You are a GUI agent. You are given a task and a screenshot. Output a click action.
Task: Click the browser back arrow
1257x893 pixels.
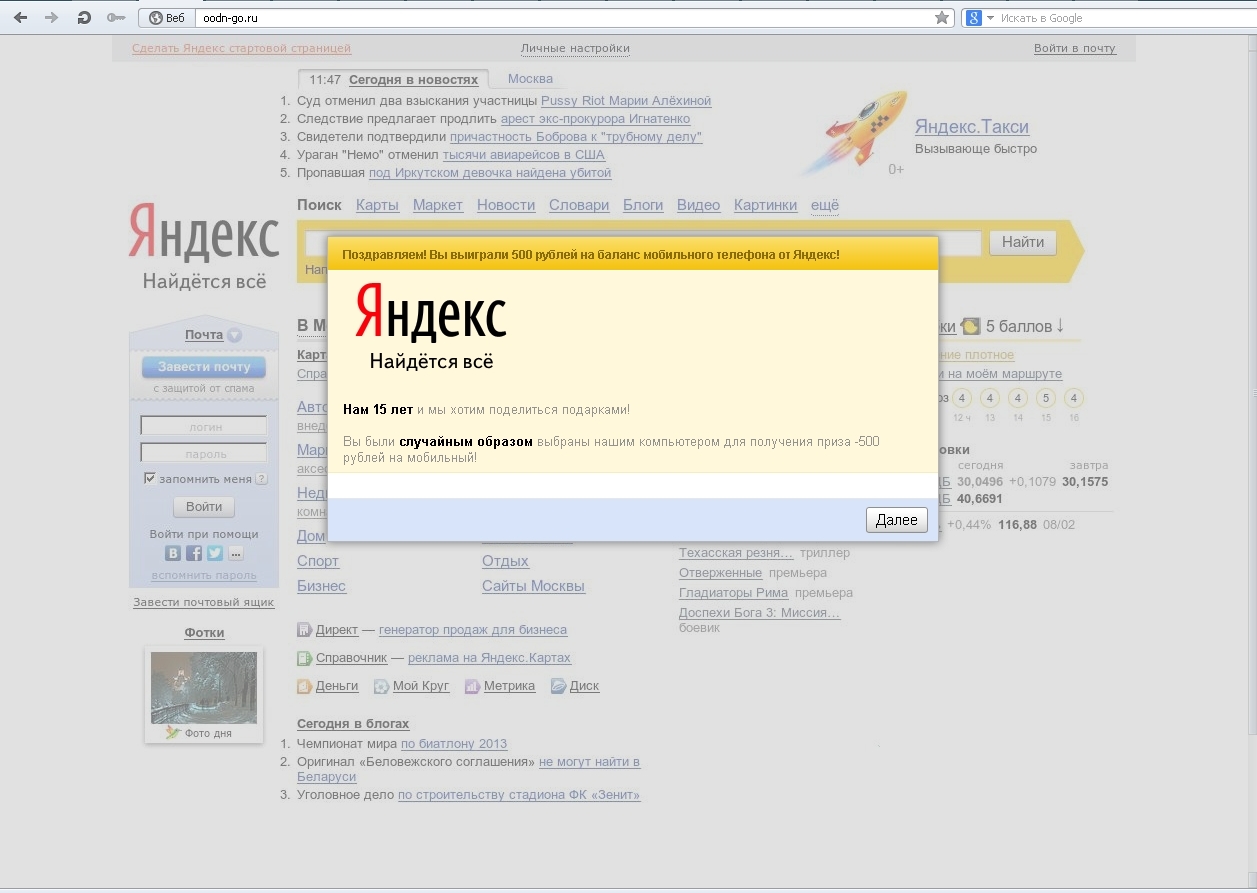[22, 18]
